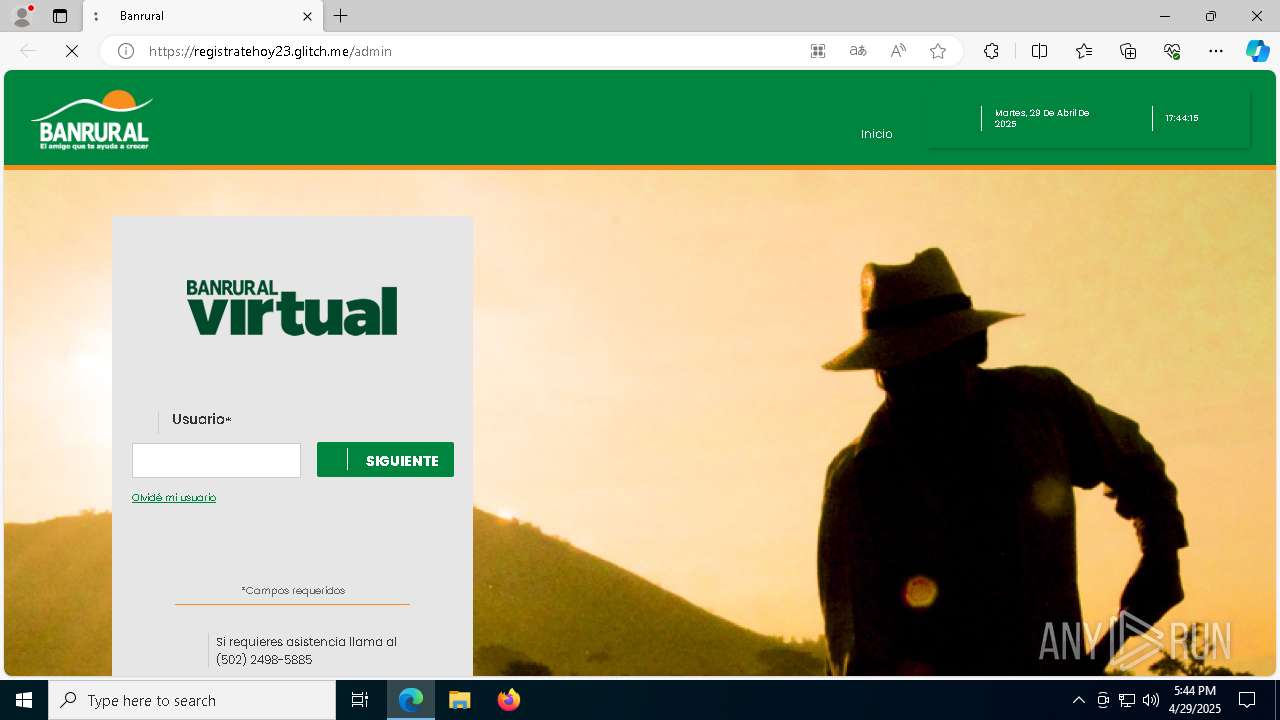1280x720 pixels.
Task: Open Edge settings and more menu
Action: click(x=1216, y=51)
